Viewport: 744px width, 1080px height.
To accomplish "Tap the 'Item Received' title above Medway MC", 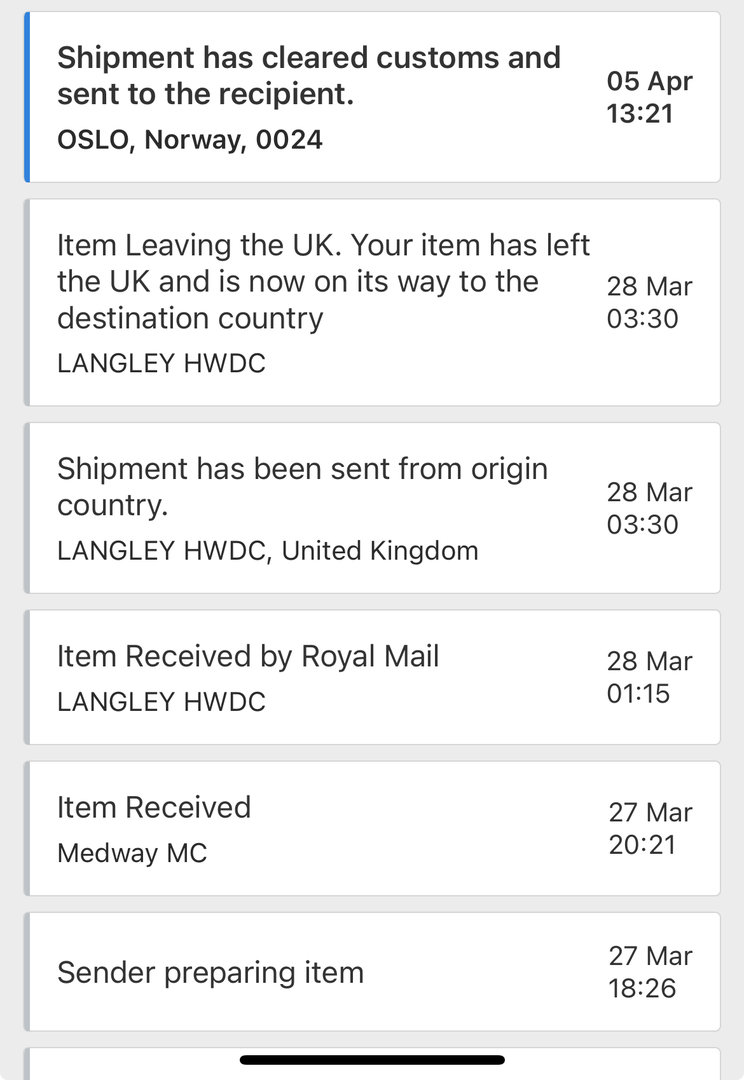I will 154,807.
